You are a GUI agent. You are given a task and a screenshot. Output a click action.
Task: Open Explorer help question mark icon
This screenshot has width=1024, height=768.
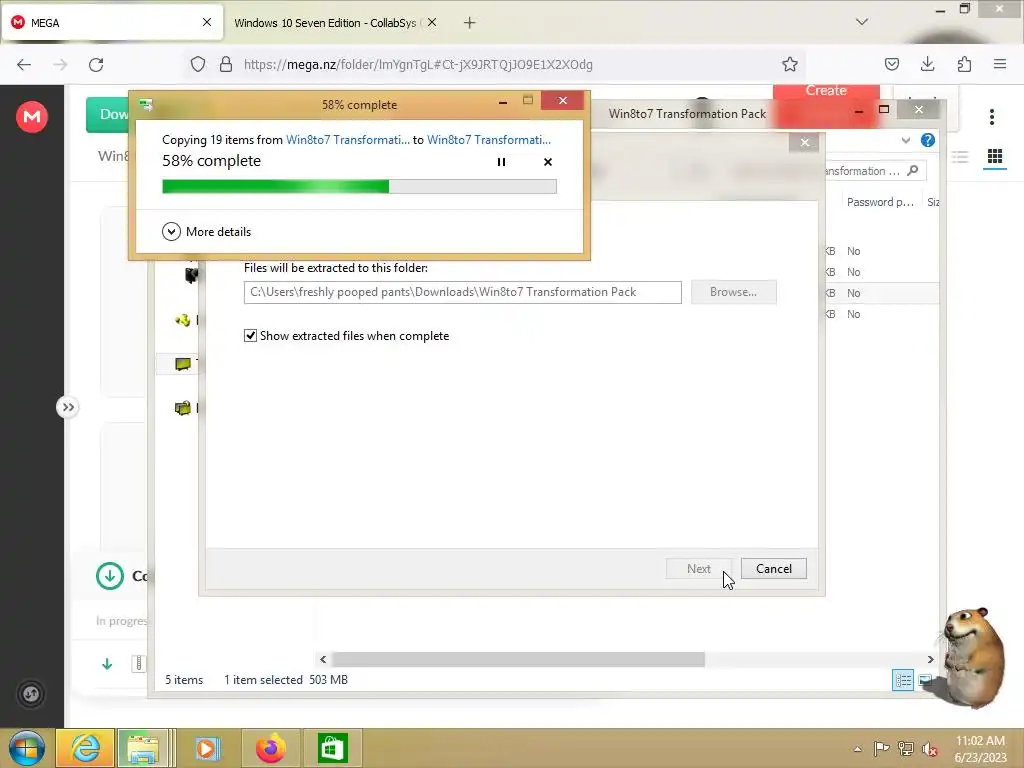pyautogui.click(x=927, y=140)
